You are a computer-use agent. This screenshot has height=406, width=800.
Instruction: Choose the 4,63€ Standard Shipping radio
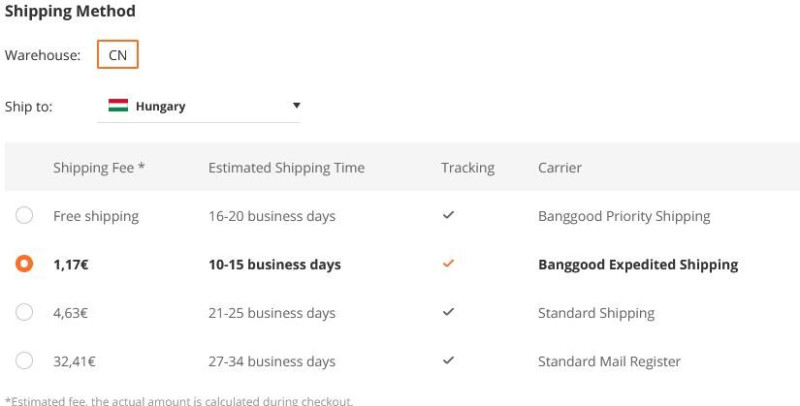tap(24, 312)
